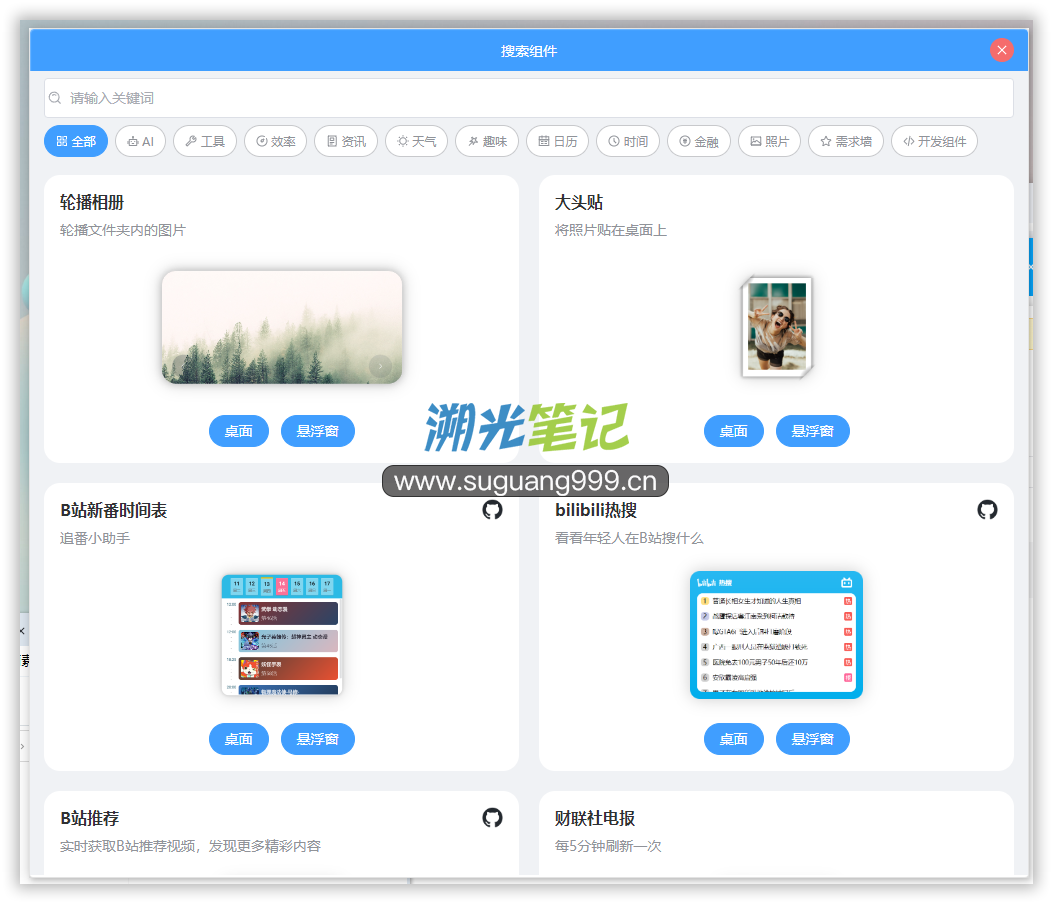Add 大头贴 widget to 桌面
The width and height of the screenshot is (1053, 904).
(x=733, y=431)
